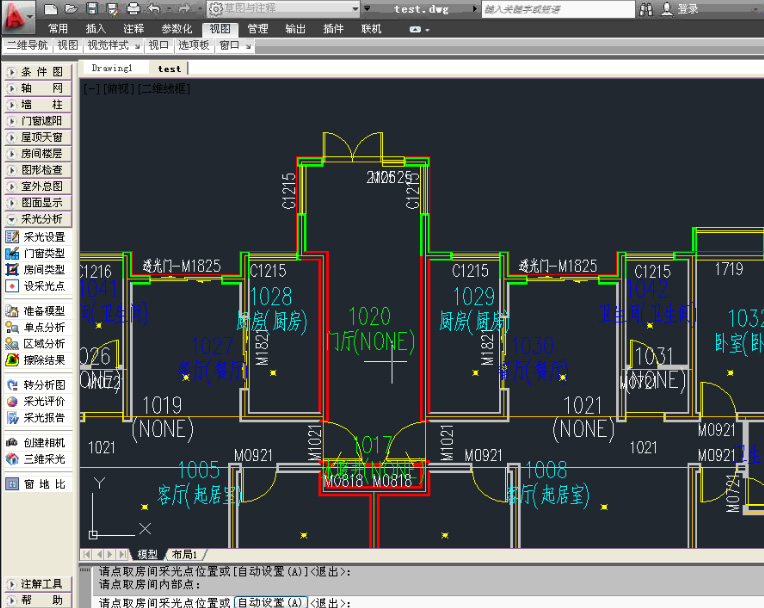Click the 房间类型 room type tool
The width and height of the screenshot is (764, 608).
click(42, 269)
